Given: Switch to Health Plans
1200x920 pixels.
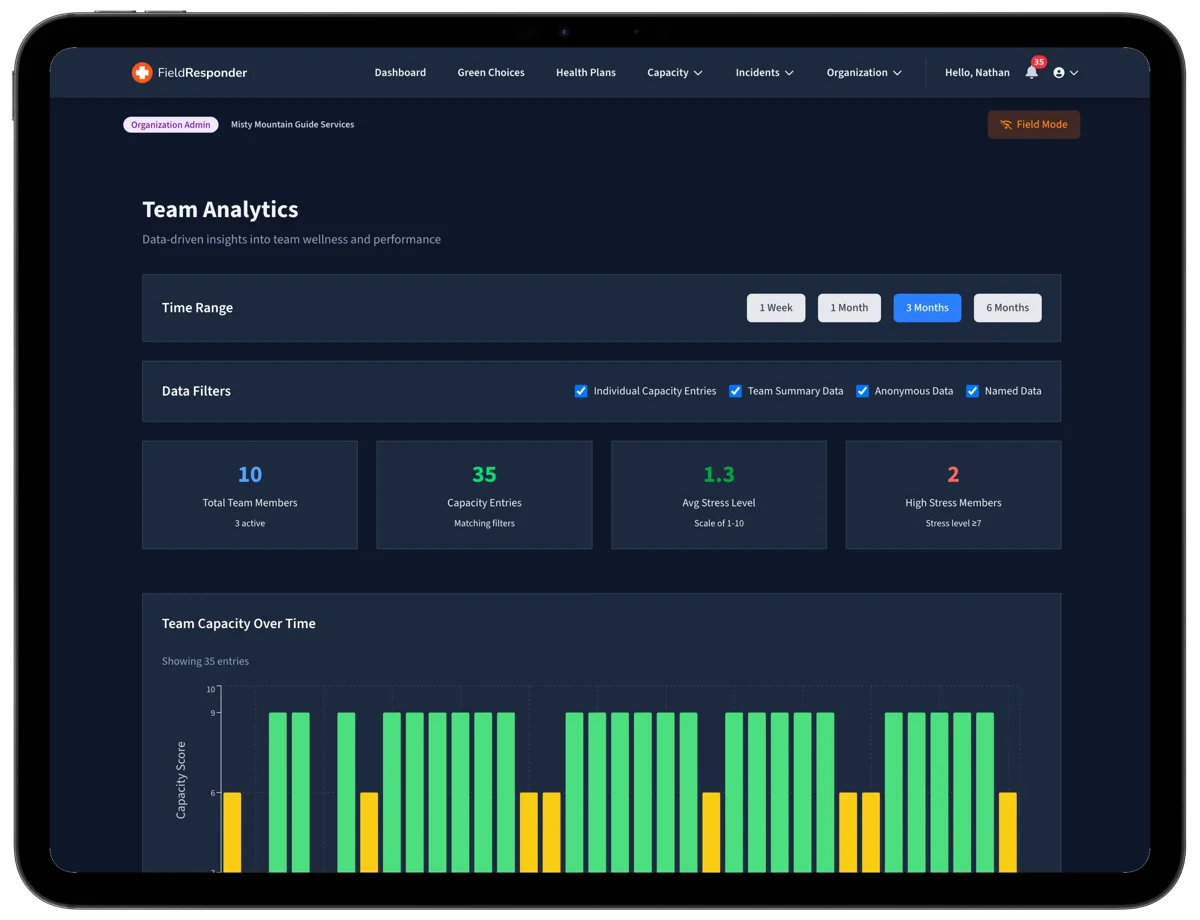Looking at the screenshot, I should 586,72.
